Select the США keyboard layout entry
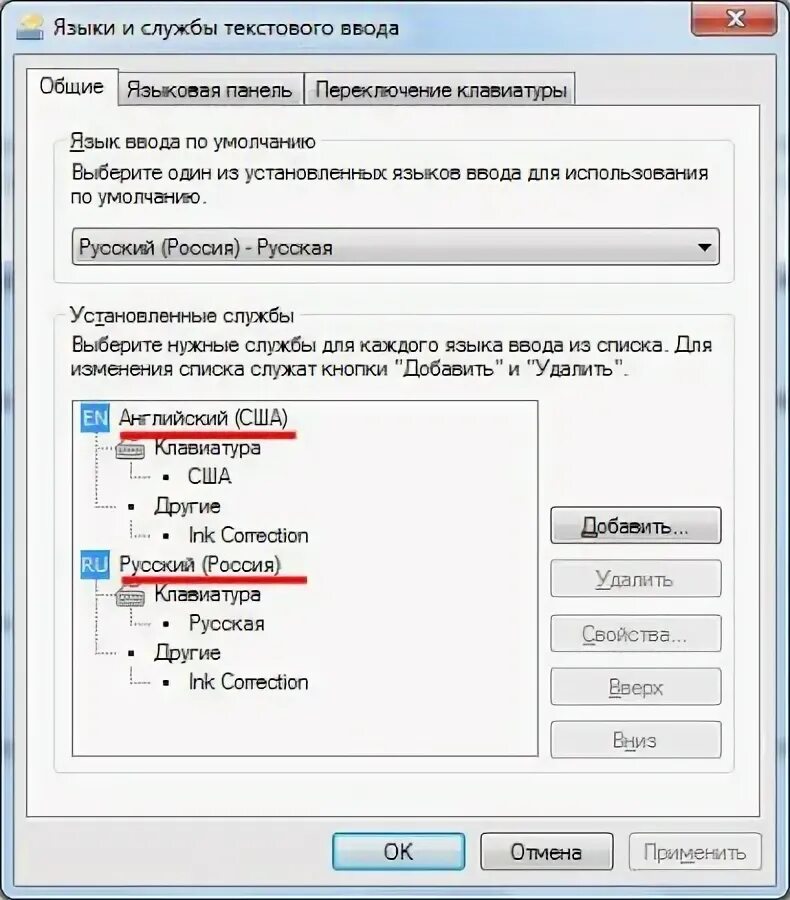 (210, 476)
